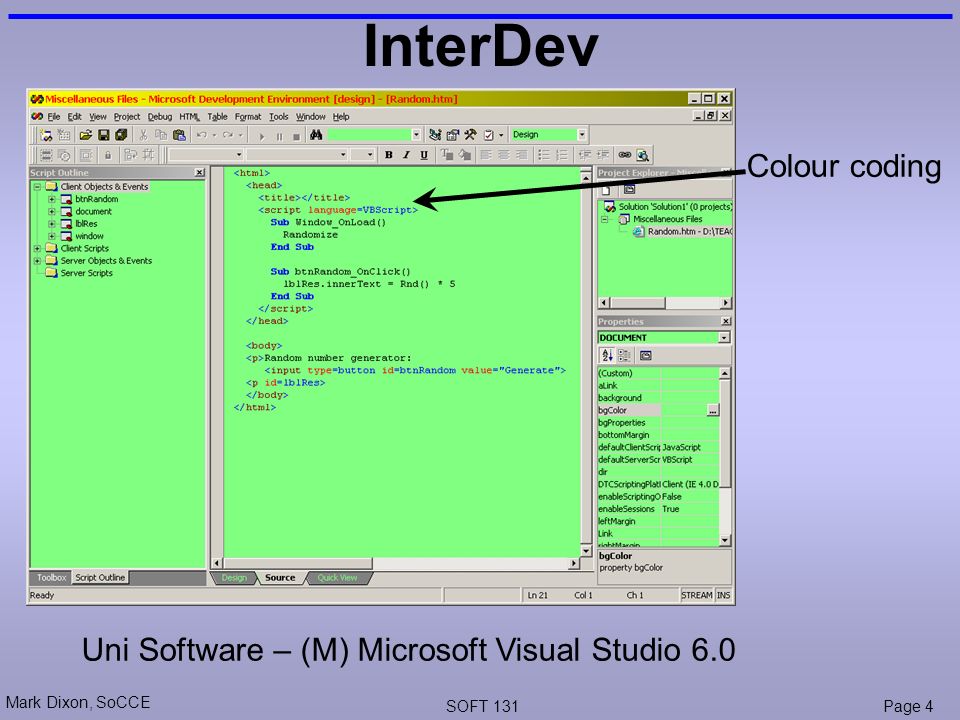Open the Tools menu
Viewport: 960px width, 720px height.
pos(279,116)
